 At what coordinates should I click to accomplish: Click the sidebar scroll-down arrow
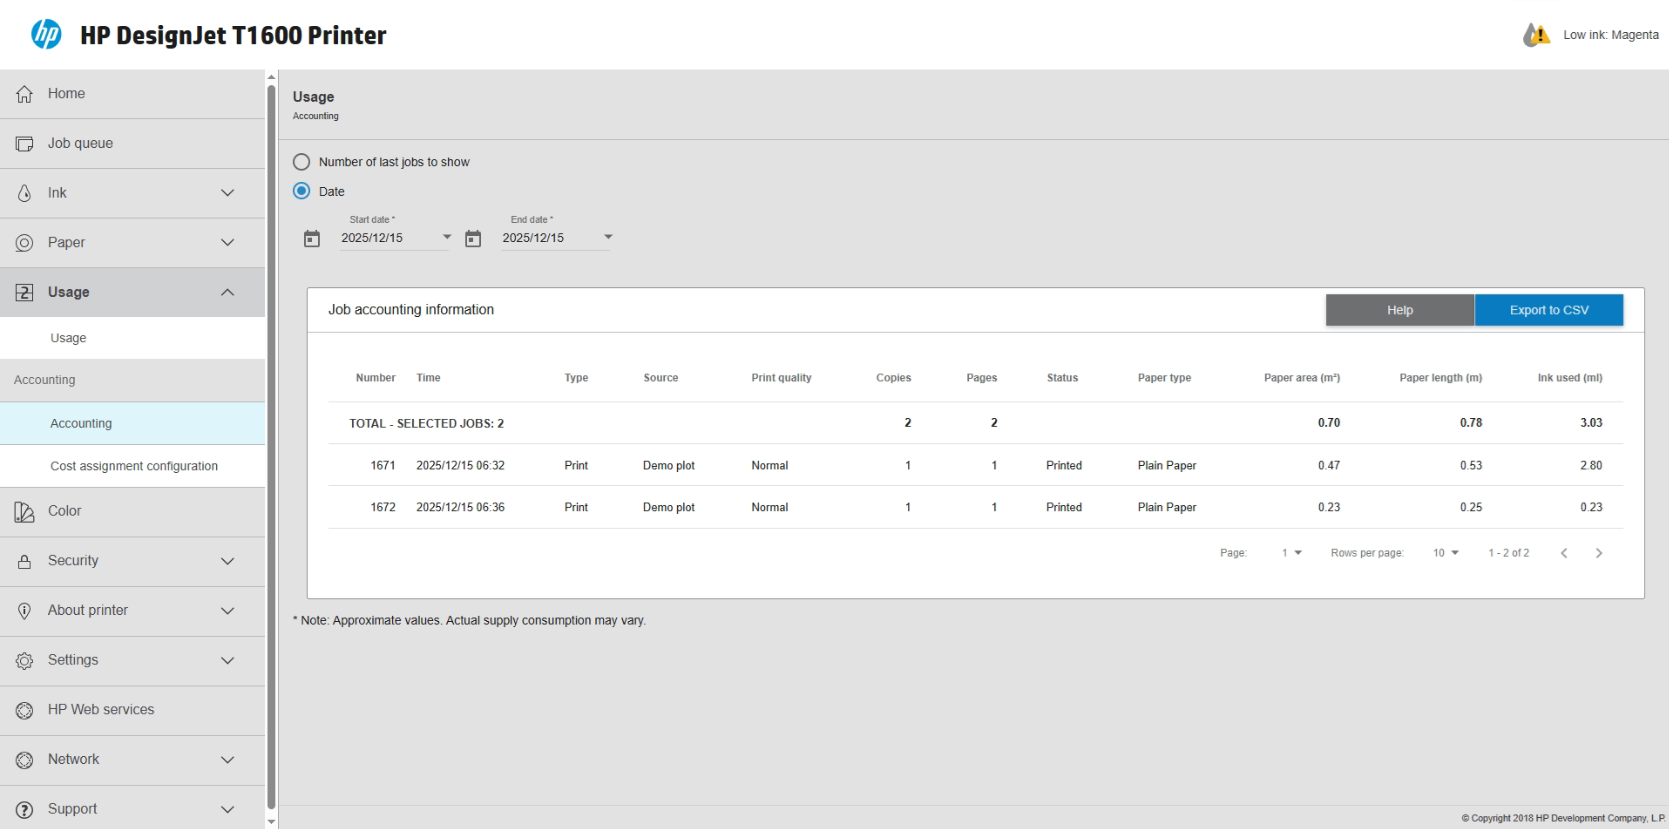tap(271, 822)
